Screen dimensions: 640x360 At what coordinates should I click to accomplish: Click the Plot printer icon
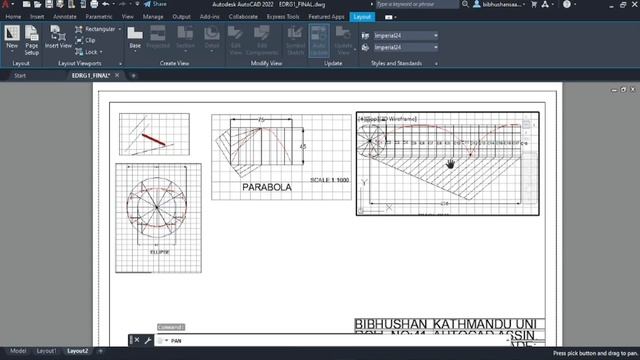pyautogui.click(x=94, y=4)
